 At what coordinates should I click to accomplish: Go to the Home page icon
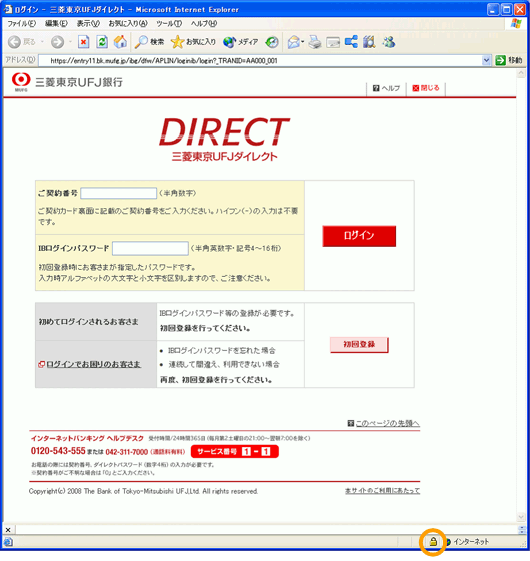[x=120, y=42]
